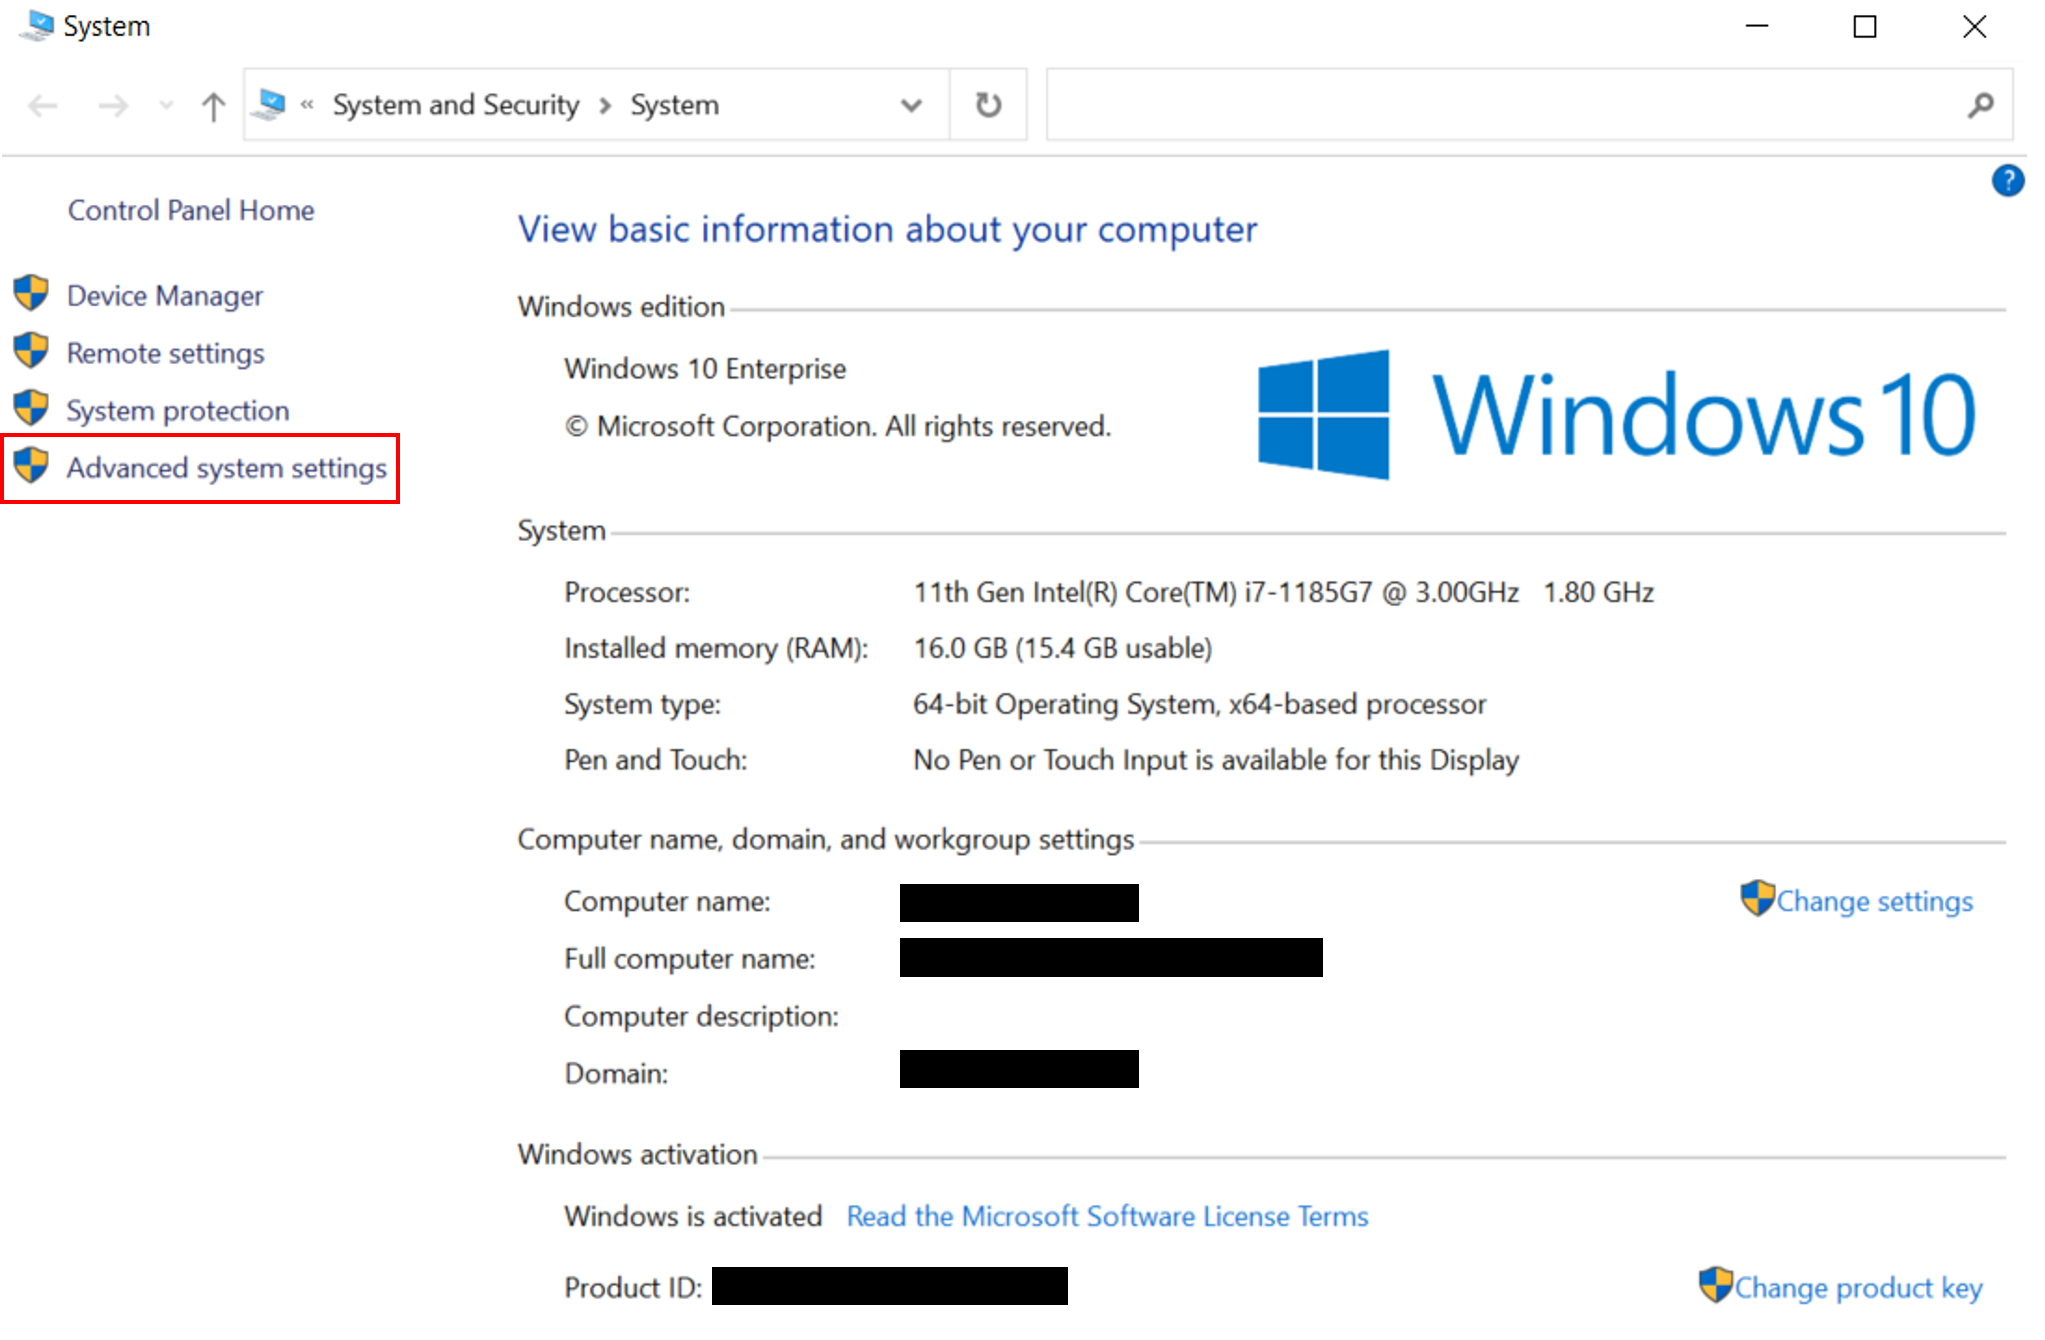Read the Microsoft Software License Terms
The image size is (2045, 1340).
tap(1107, 1216)
